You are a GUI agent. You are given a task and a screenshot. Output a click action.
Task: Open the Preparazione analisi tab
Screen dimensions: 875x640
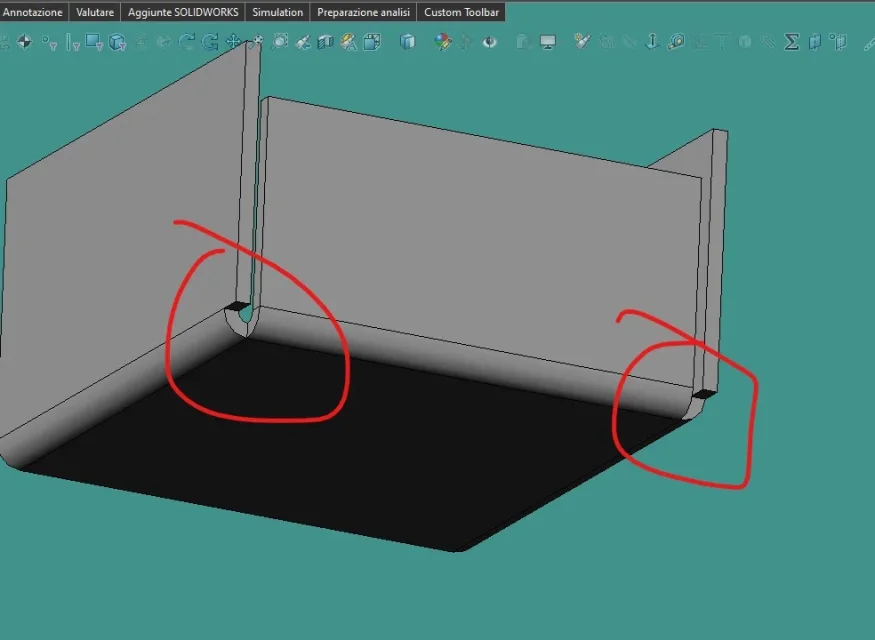pyautogui.click(x=363, y=12)
